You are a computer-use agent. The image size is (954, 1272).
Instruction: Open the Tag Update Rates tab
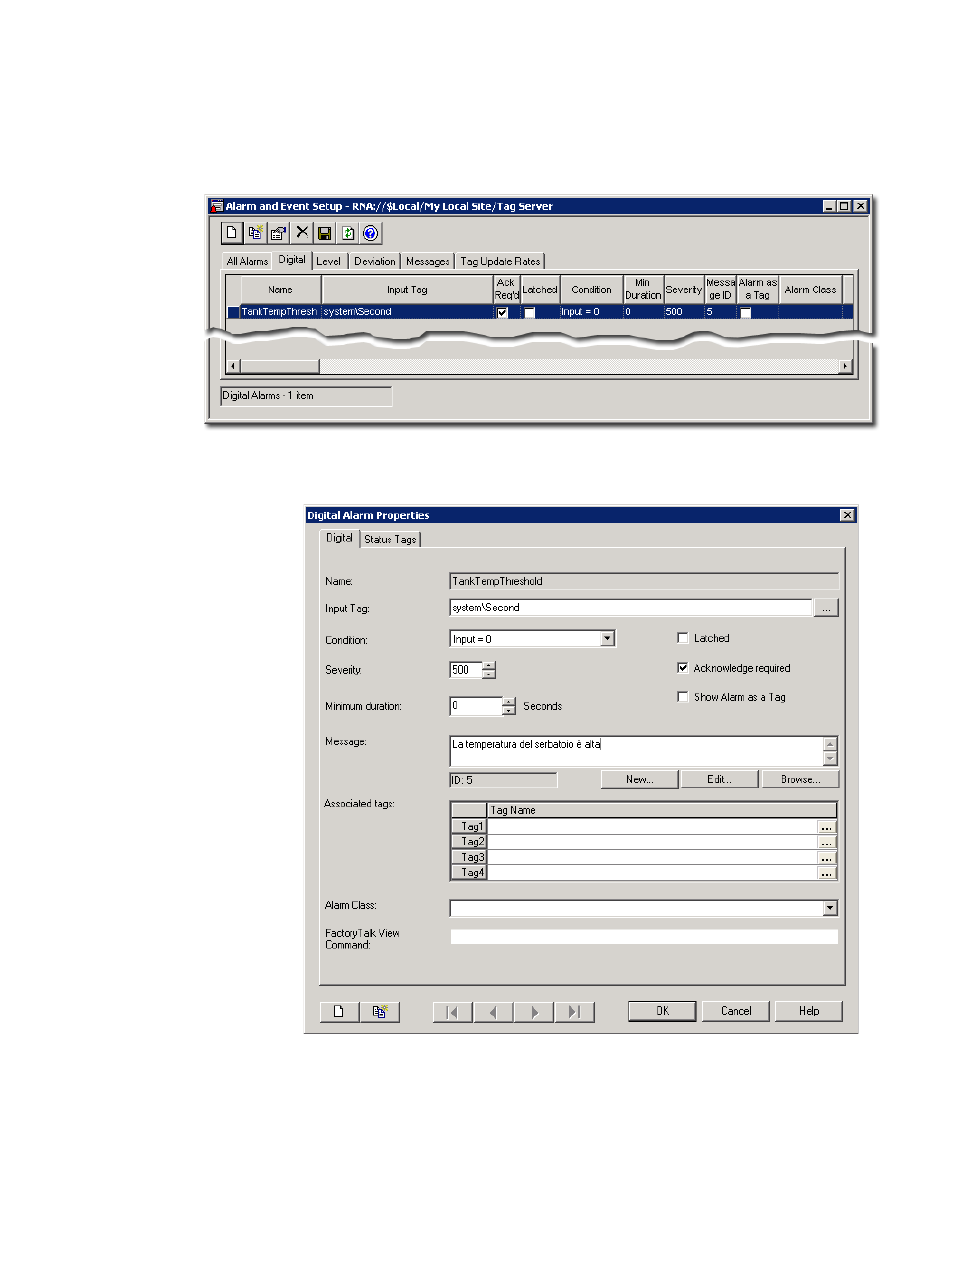pos(500,261)
